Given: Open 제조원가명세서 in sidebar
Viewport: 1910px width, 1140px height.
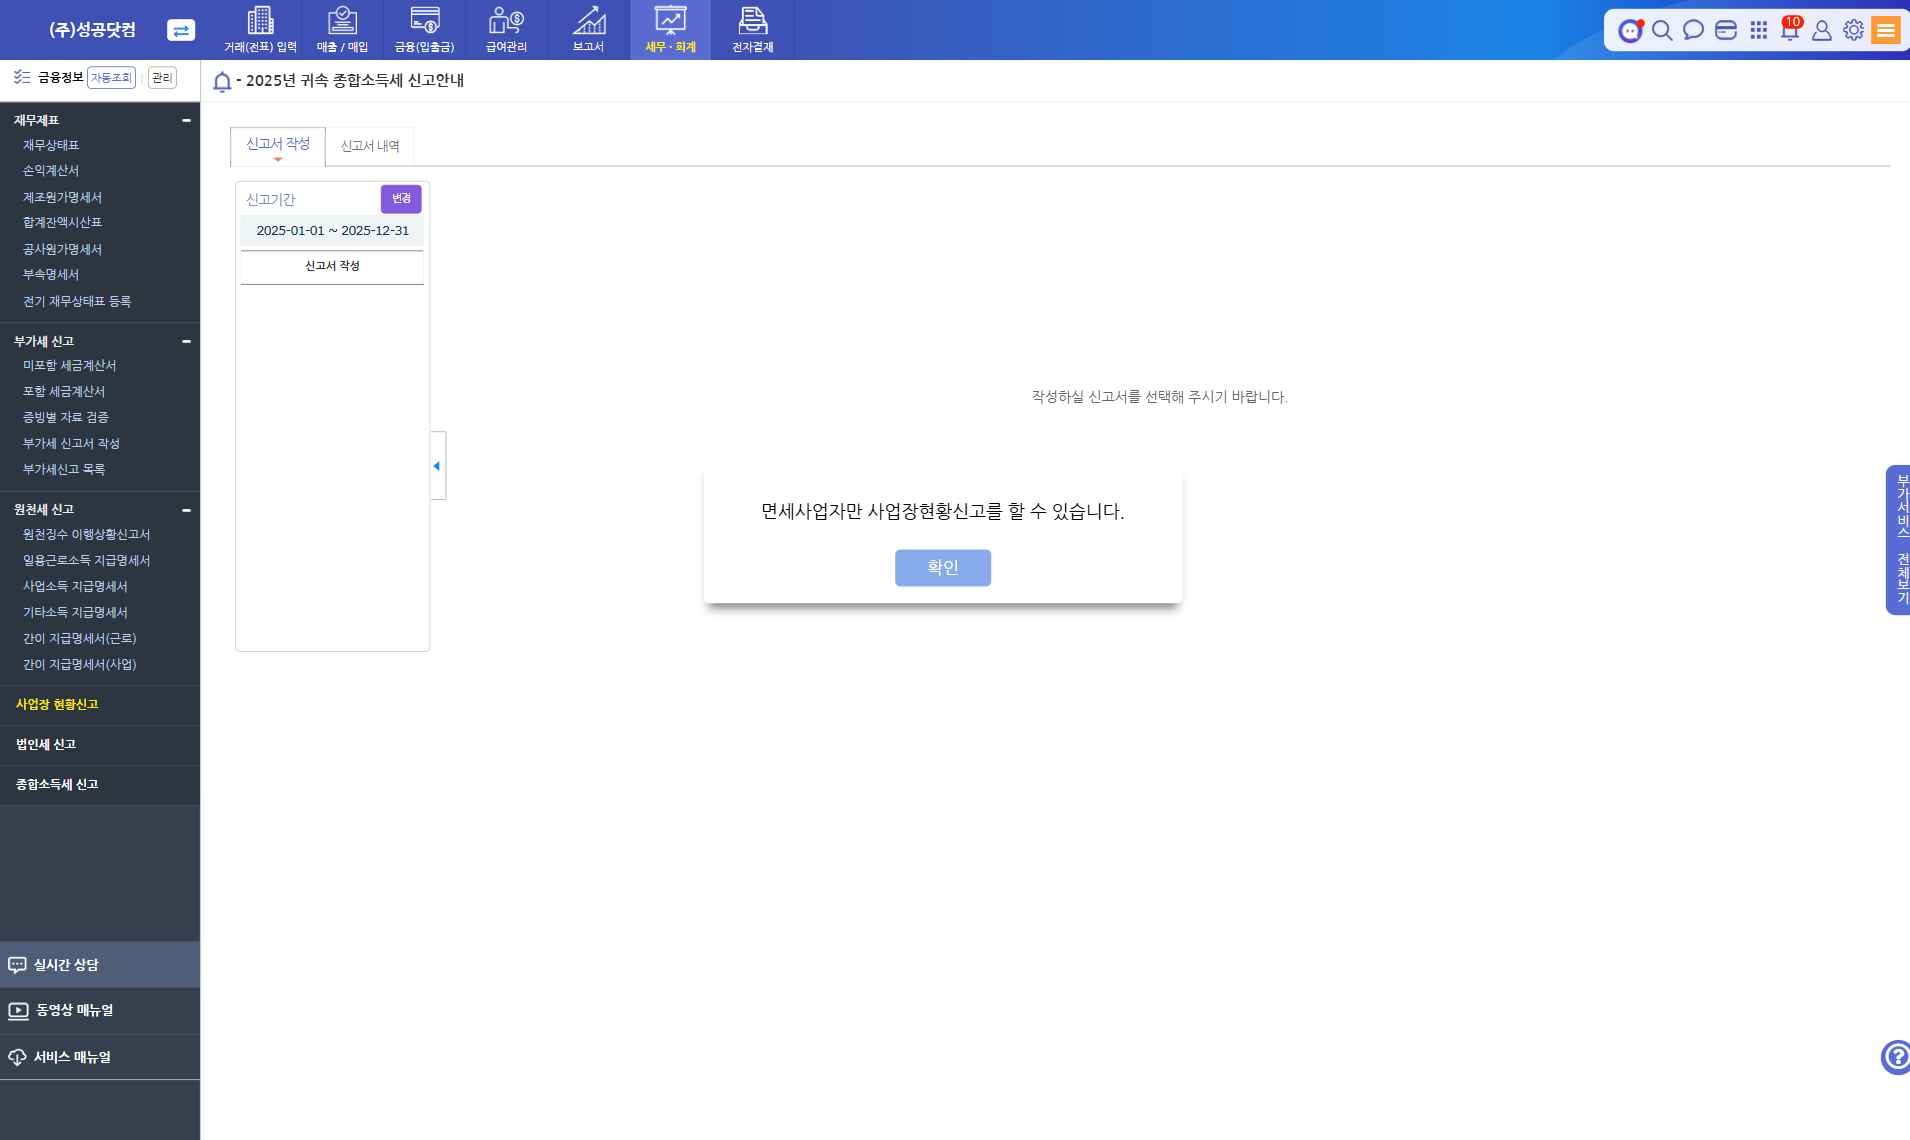Looking at the screenshot, I should [x=62, y=197].
